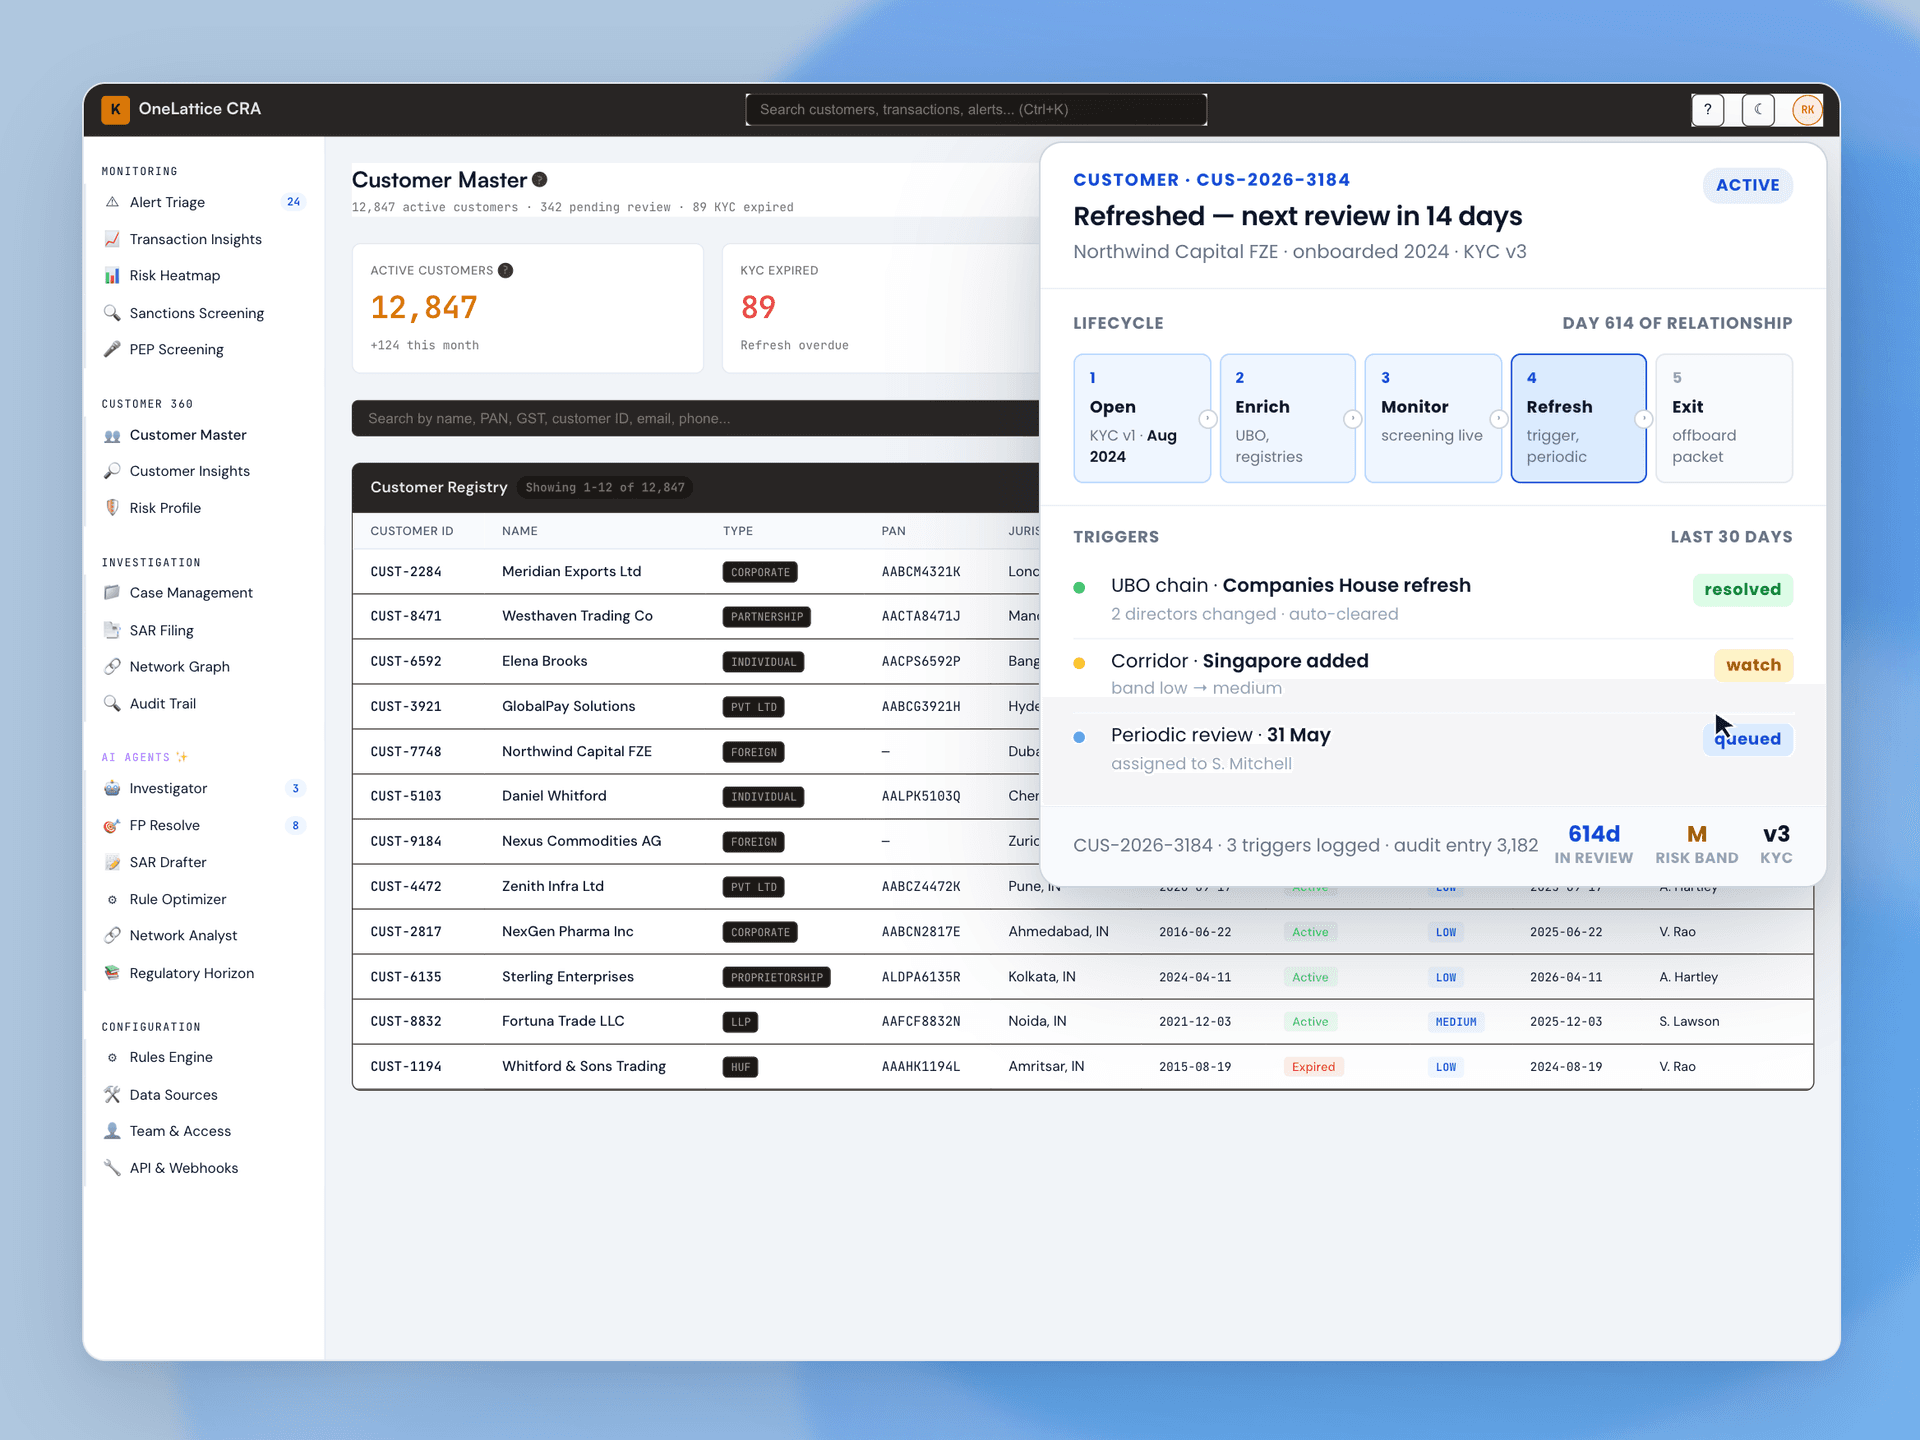Go to Case Management page
Image resolution: width=1920 pixels, height=1440 pixels.
tap(204, 593)
